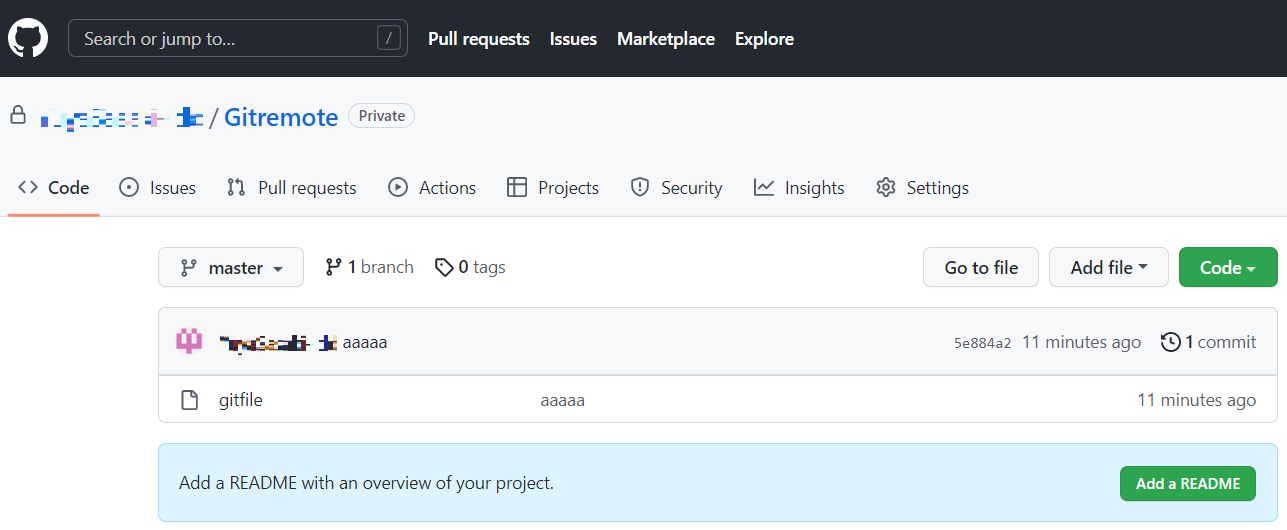The width and height of the screenshot is (1287, 530).
Task: Click the Actions tab play icon
Action: click(398, 187)
